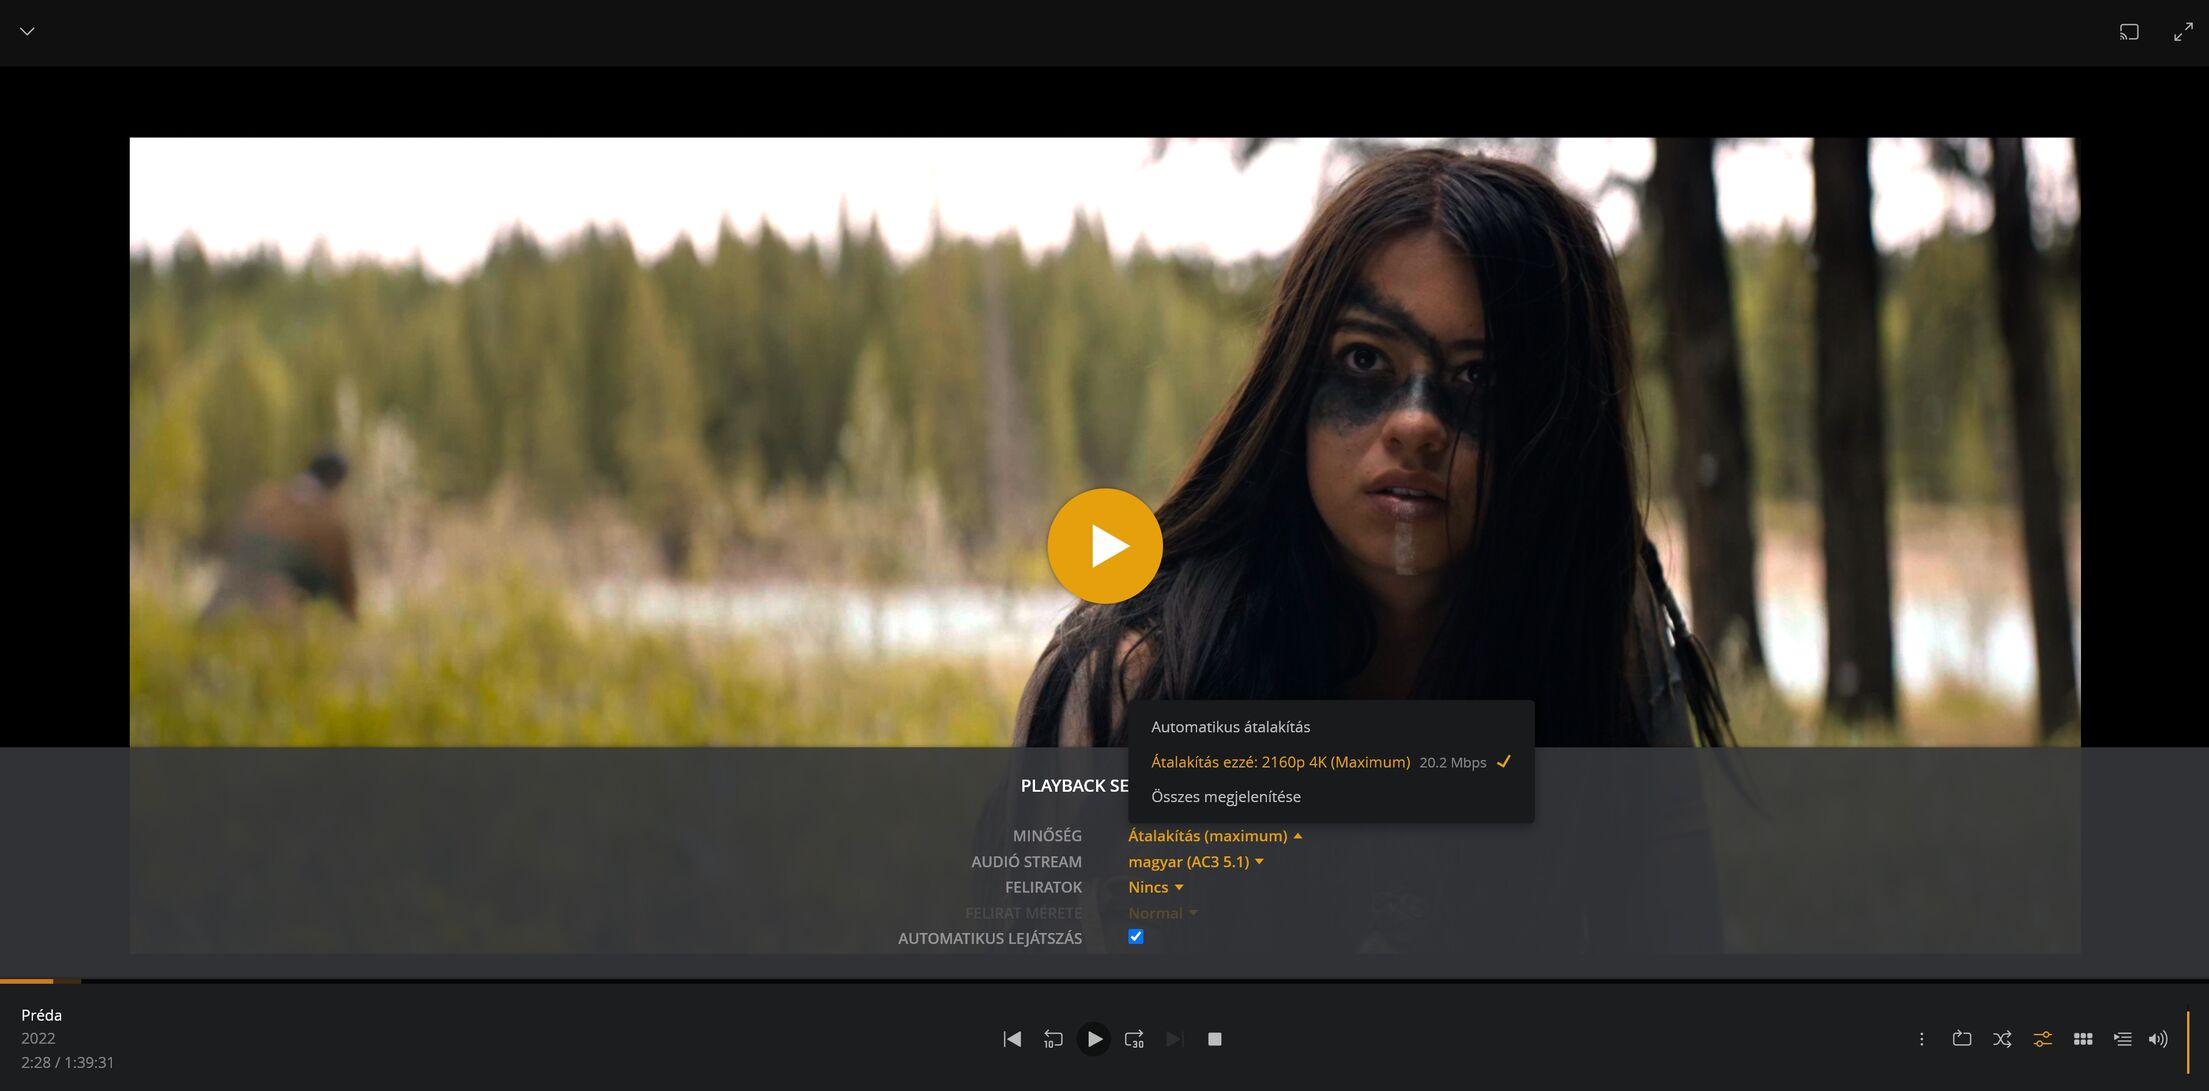Rewind 10 seconds
Viewport: 2209px width, 1091px height.
click(x=1053, y=1039)
